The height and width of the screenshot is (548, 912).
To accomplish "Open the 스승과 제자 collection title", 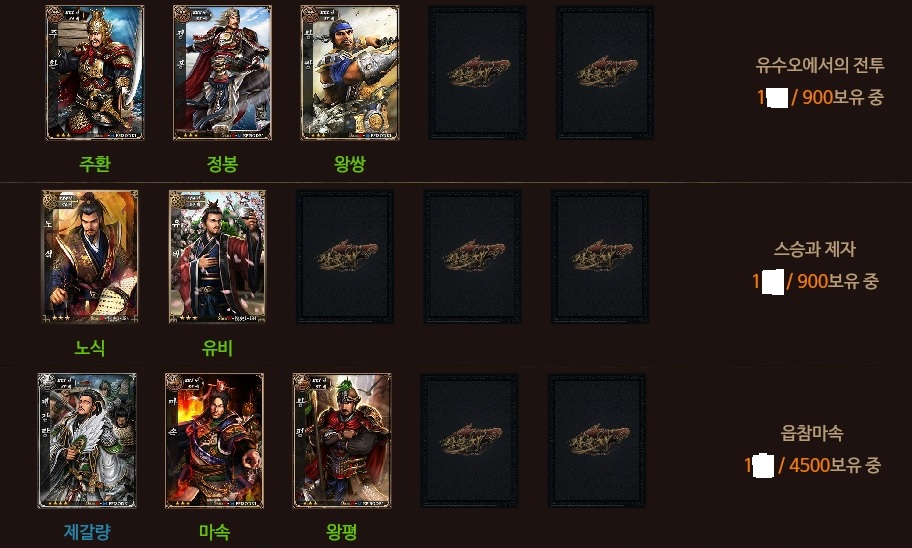I will click(814, 249).
